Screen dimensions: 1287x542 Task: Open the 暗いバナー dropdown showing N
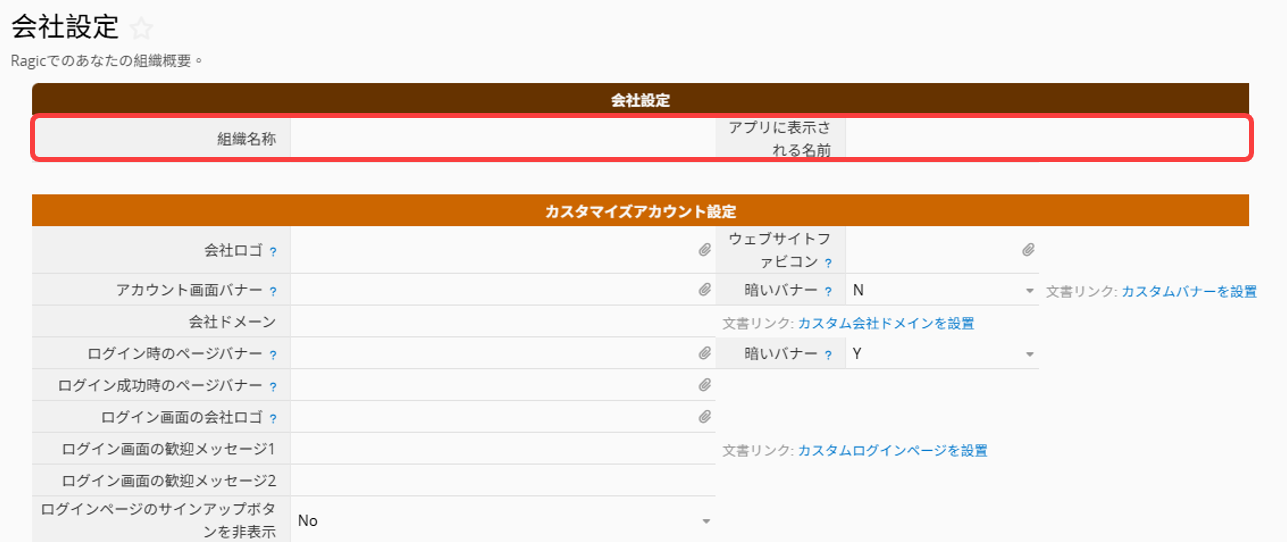[942, 291]
